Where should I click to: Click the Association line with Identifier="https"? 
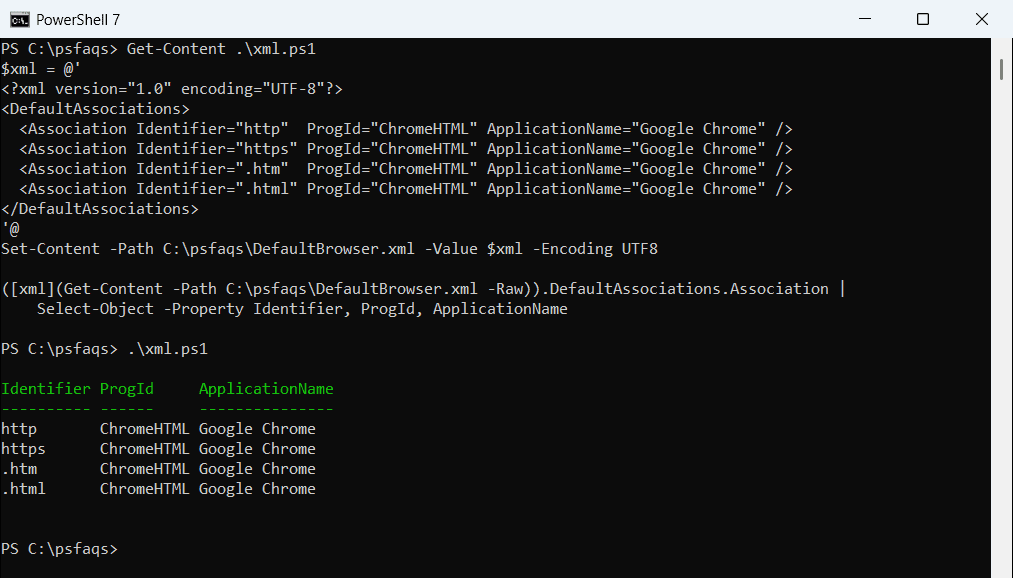point(406,149)
